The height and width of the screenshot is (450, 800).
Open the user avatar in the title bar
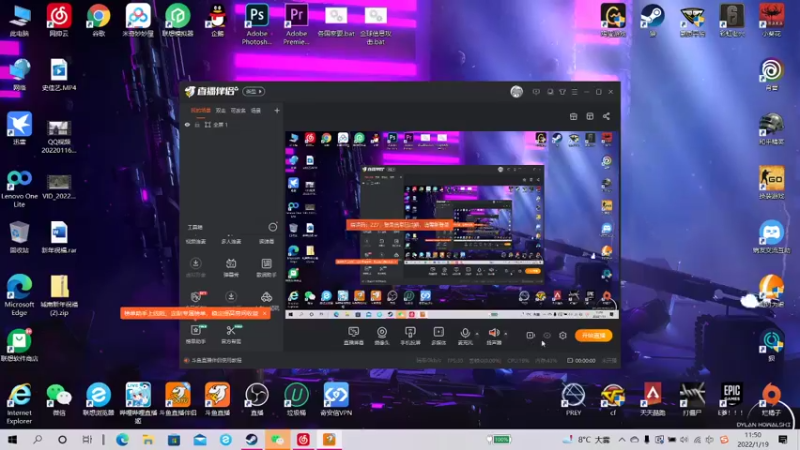516,92
